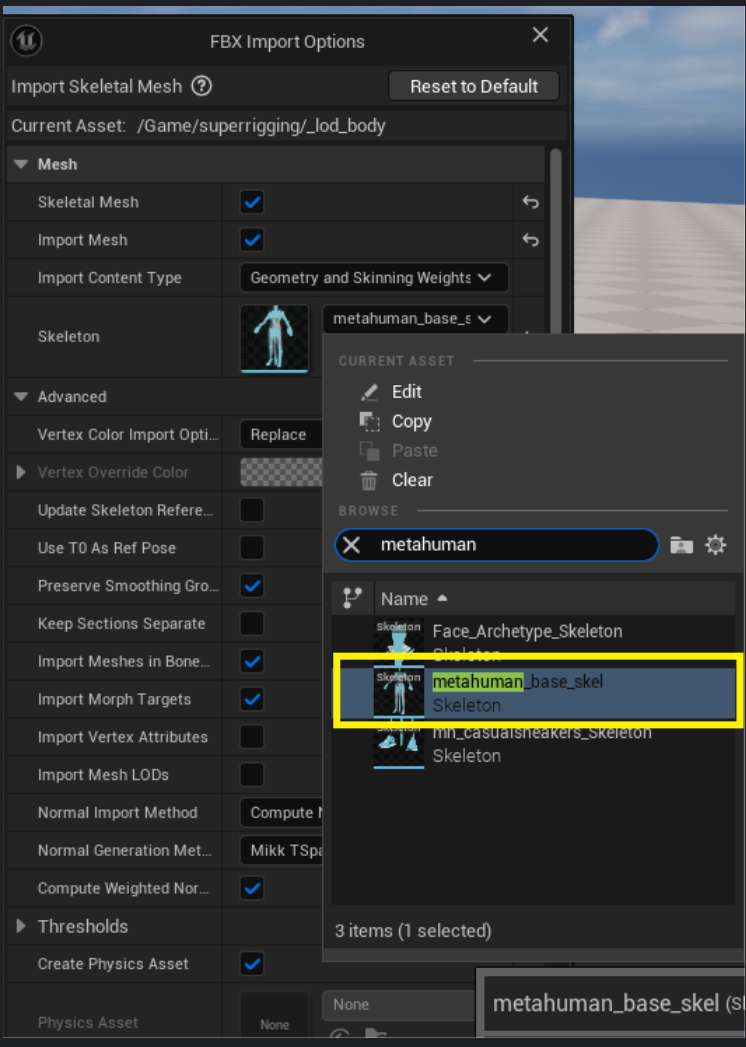Image resolution: width=746 pixels, height=1047 pixels.
Task: Choose Clear from Current Asset menu
Action: (x=412, y=480)
